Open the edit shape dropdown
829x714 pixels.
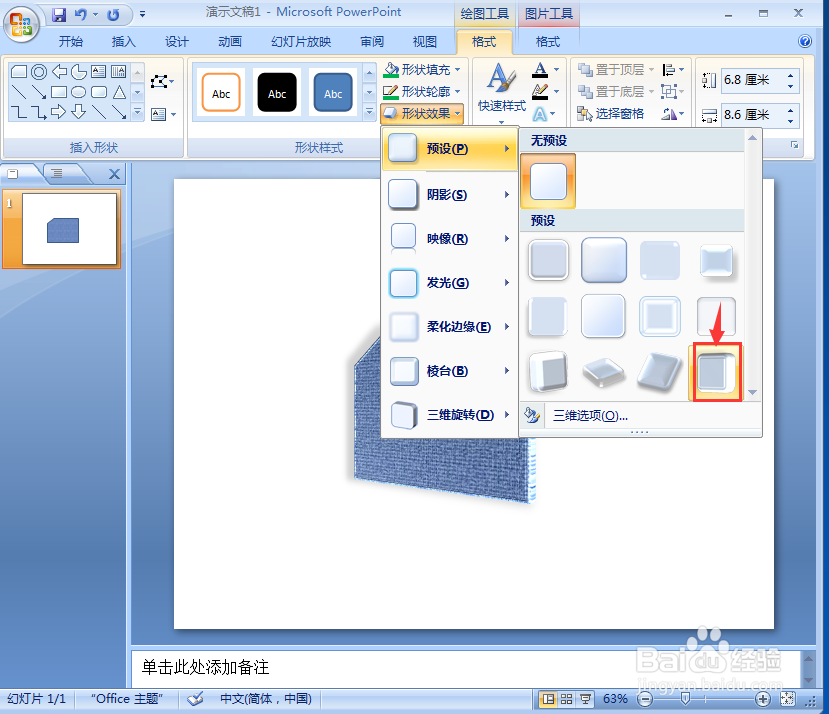coord(162,81)
